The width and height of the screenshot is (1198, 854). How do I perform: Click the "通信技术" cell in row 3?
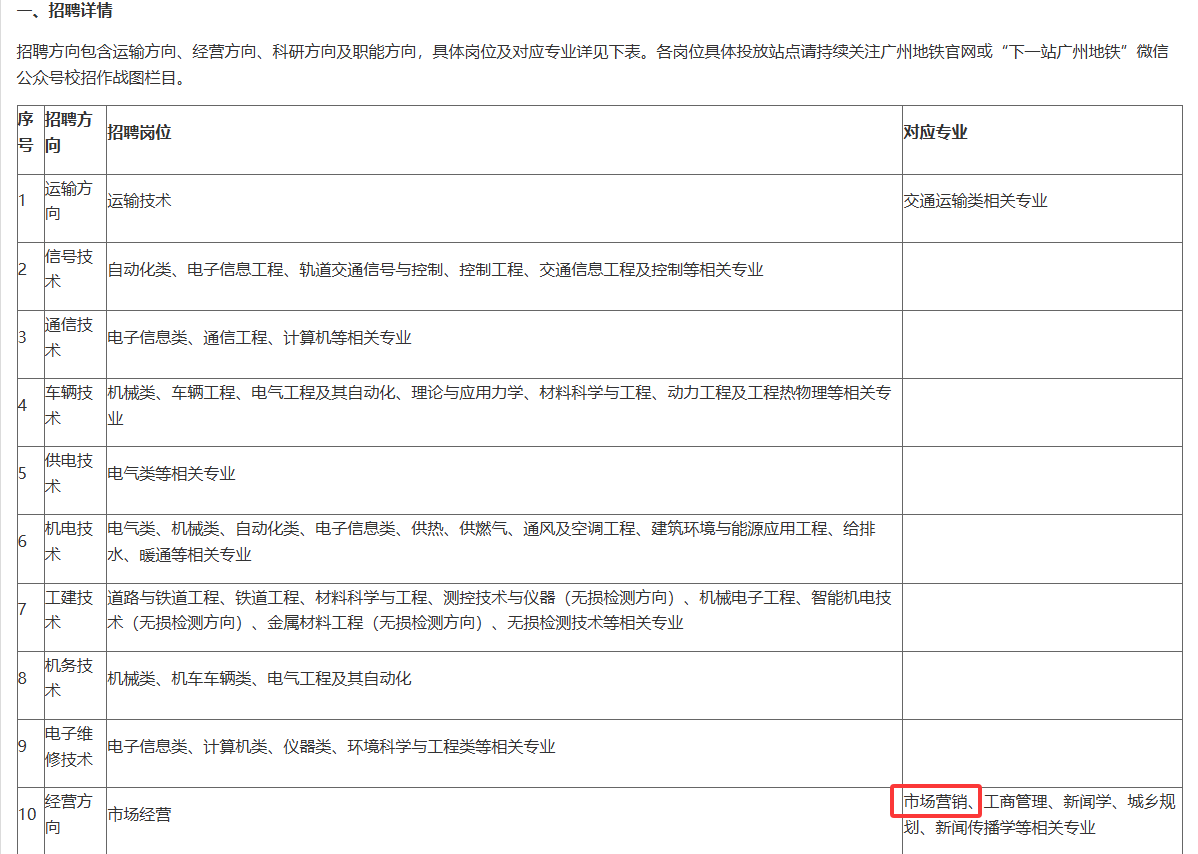pos(69,337)
